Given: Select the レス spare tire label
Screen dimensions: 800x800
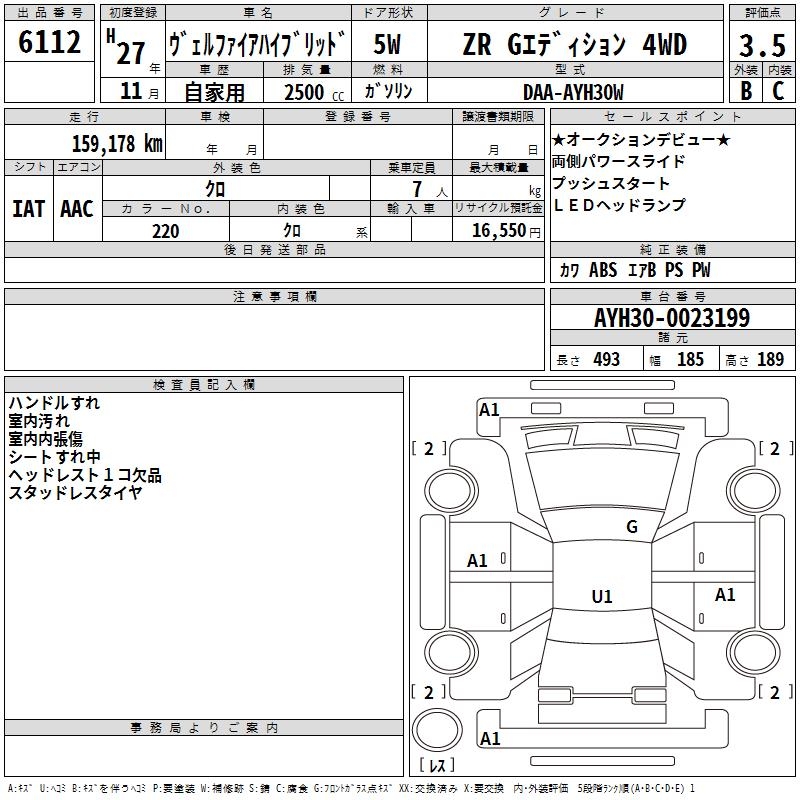Looking at the screenshot, I should click(437, 765).
